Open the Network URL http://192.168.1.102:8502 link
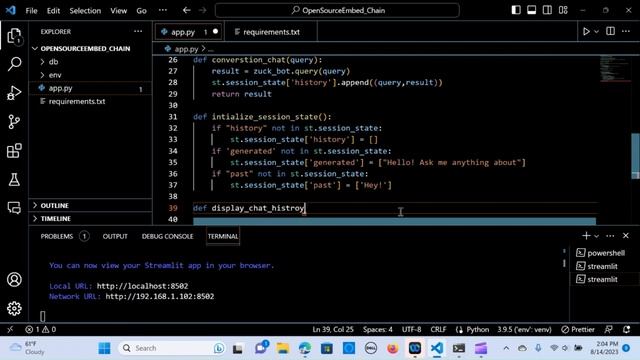 point(160,296)
